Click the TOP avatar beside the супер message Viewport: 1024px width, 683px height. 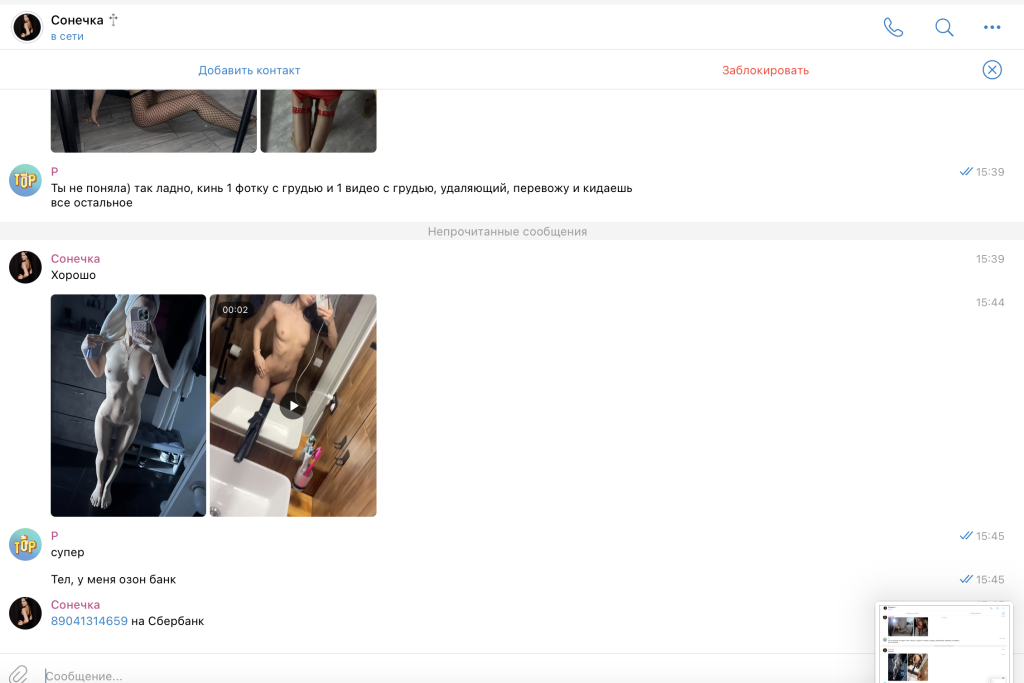[x=25, y=544]
